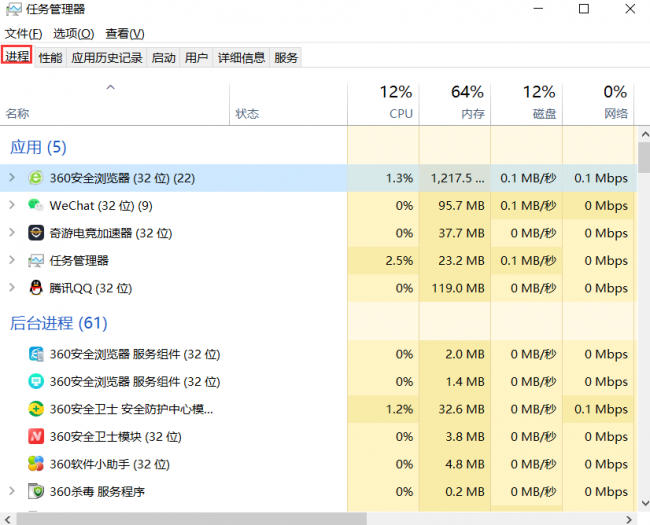The image size is (650, 525).
Task: Expand the 任务管理器 process group
Action: (x=12, y=260)
